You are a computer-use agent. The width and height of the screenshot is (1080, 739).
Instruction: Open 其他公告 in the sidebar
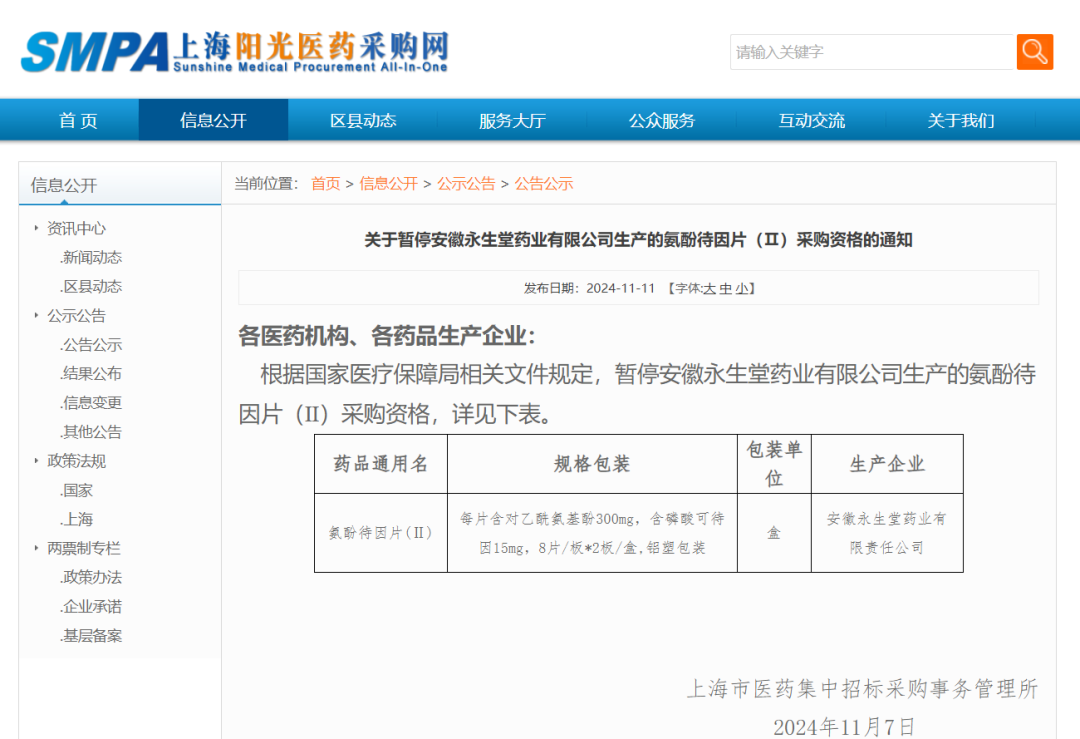pos(91,432)
